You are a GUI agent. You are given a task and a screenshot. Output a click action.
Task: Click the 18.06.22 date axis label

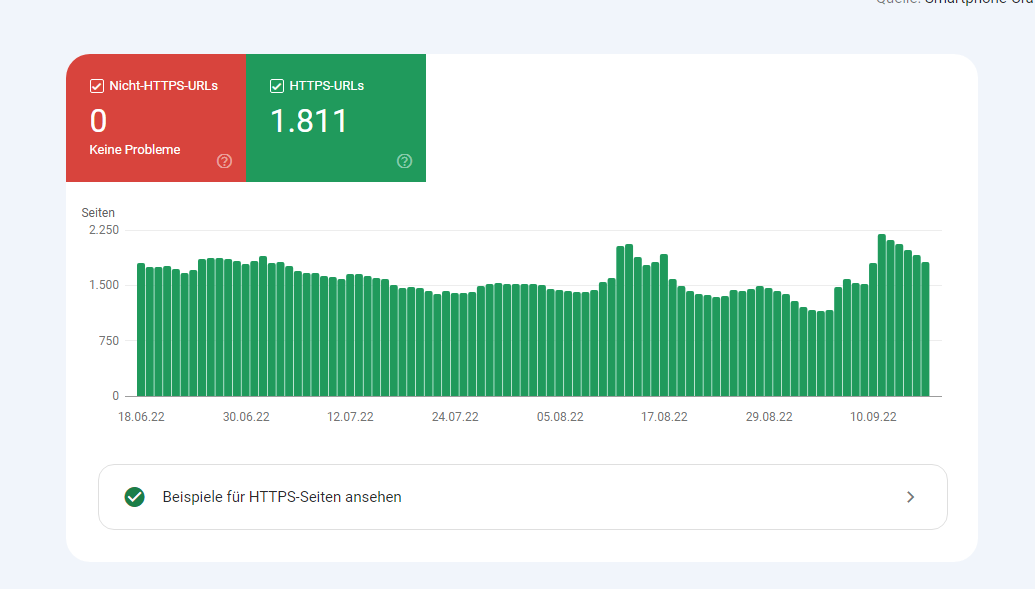[x=141, y=417]
